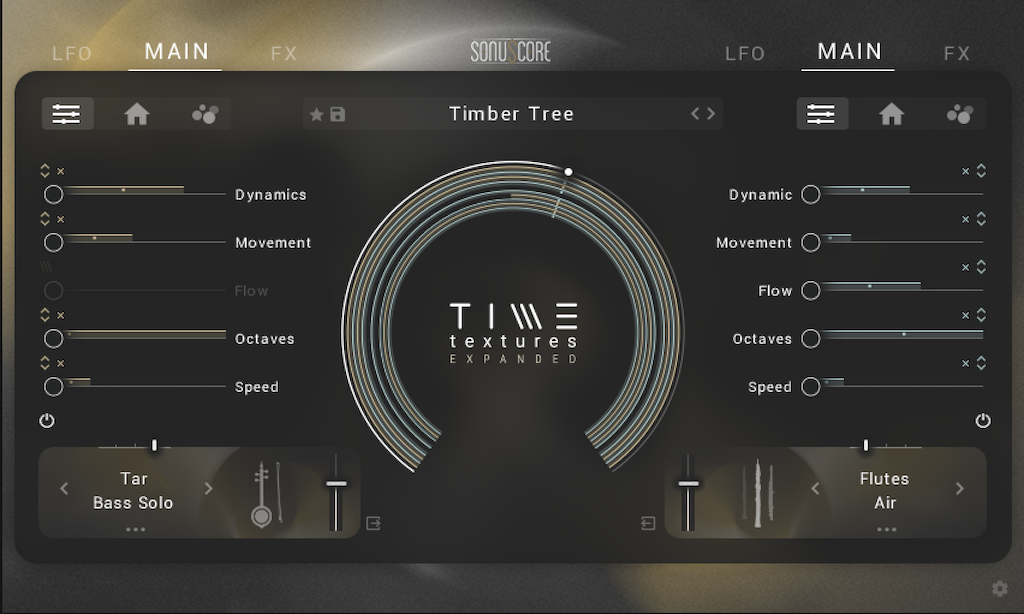This screenshot has width=1024, height=614.
Task: Toggle right Movement circle button
Action: pos(810,242)
